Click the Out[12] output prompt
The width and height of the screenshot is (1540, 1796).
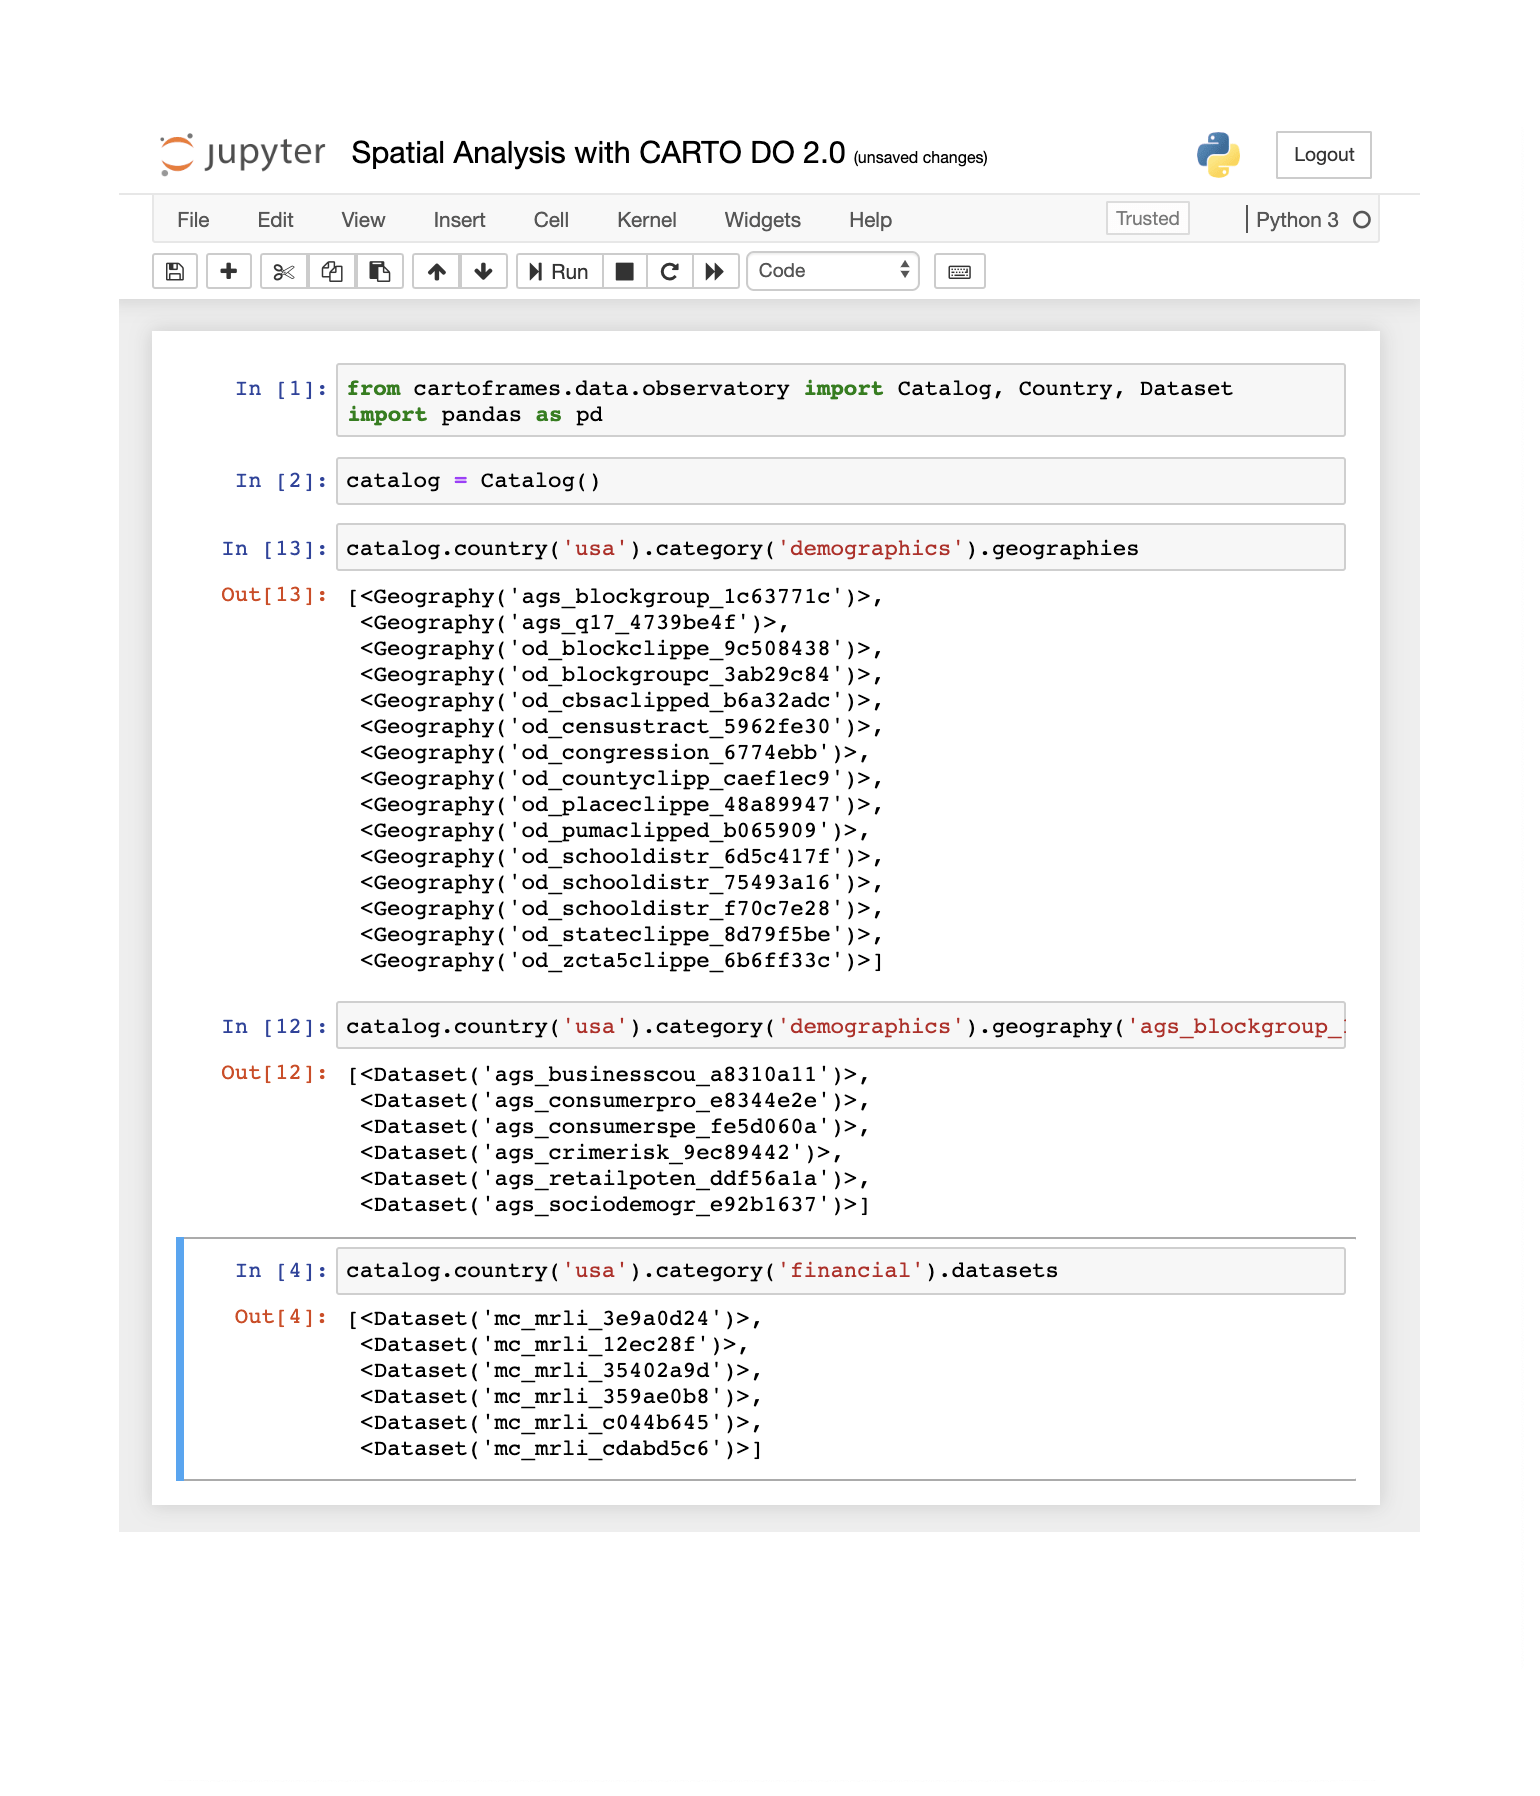pyautogui.click(x=274, y=1073)
